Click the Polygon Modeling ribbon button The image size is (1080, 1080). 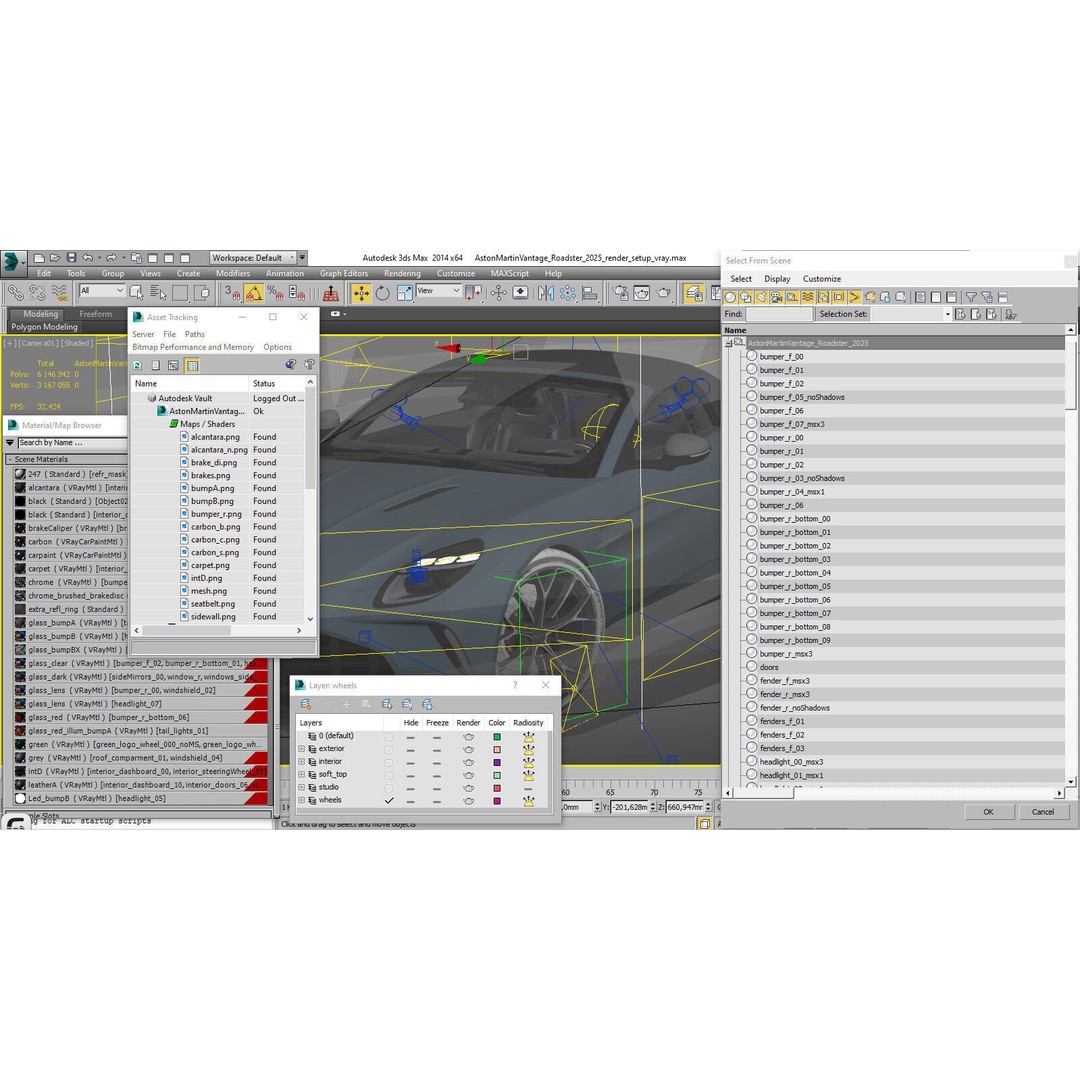[44, 327]
